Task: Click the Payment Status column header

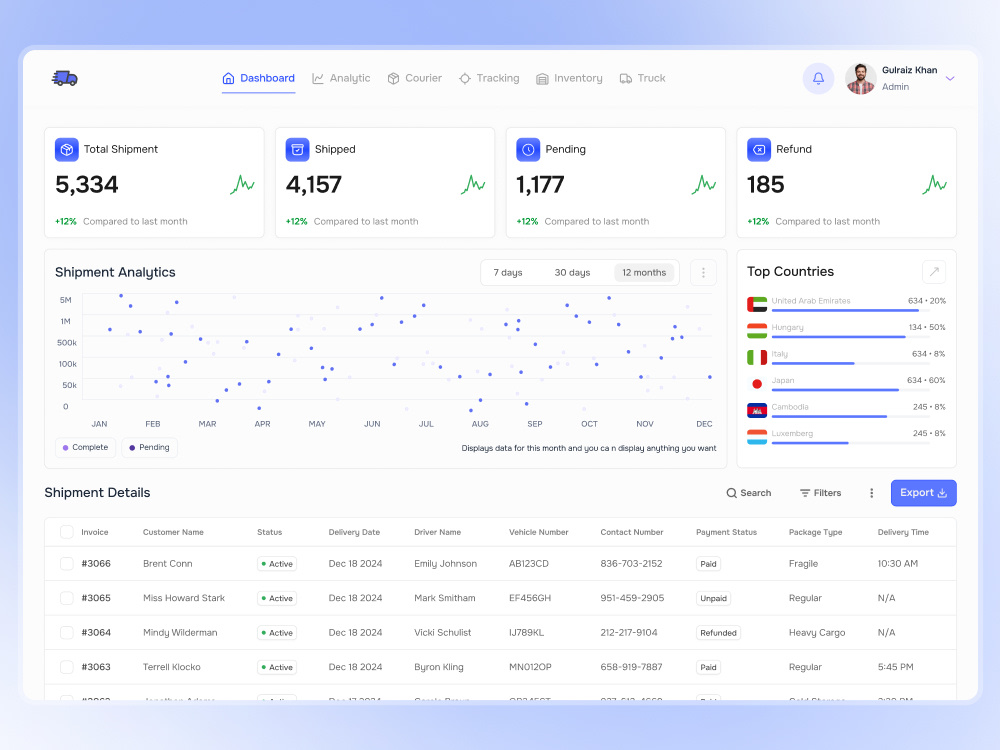Action: click(x=726, y=532)
